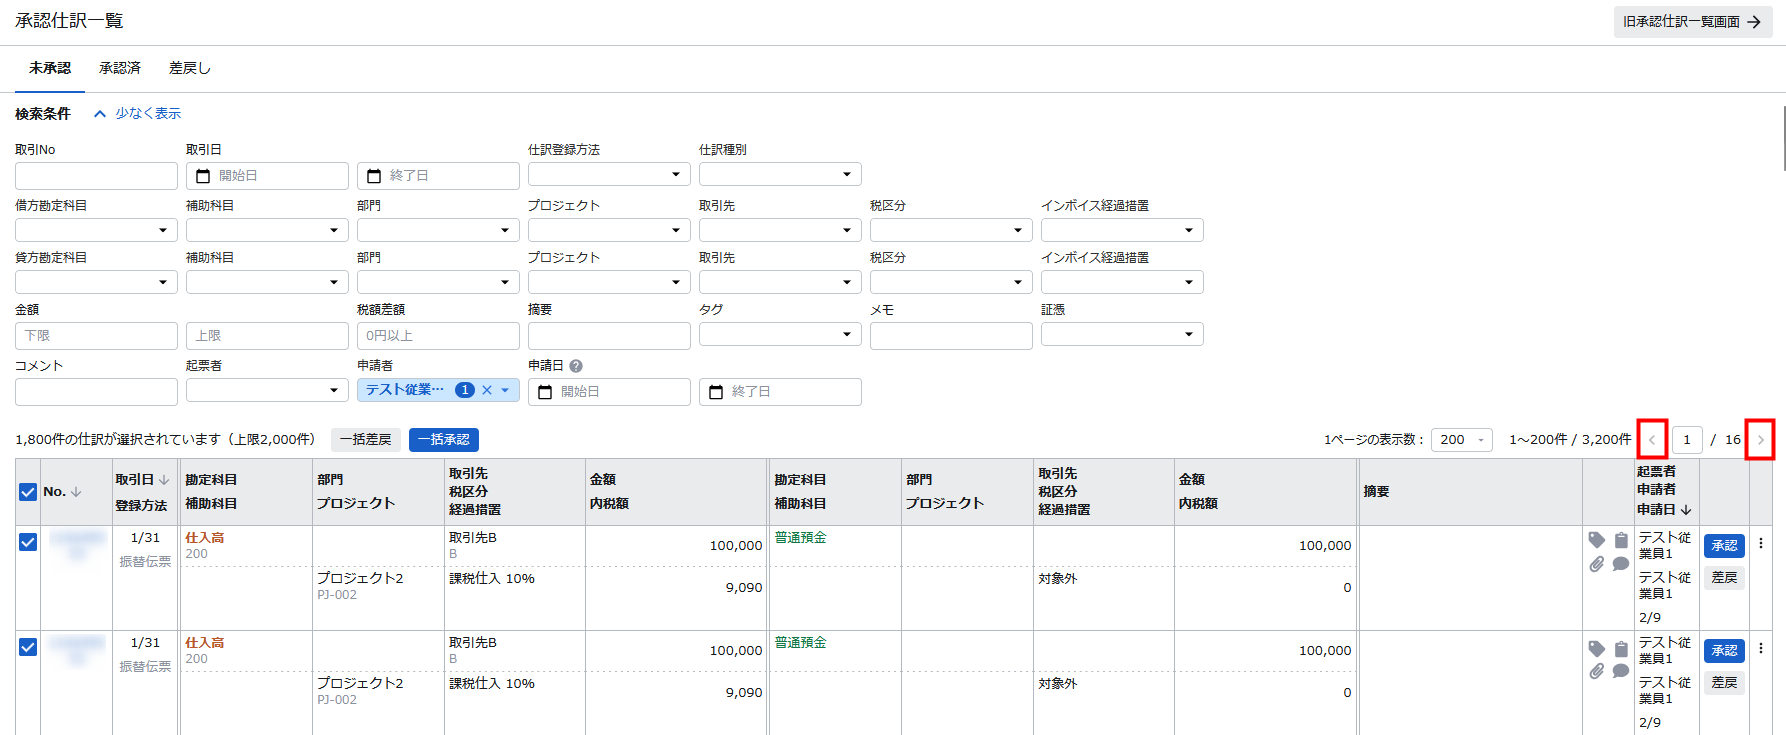Image resolution: width=1786 pixels, height=735 pixels.
Task: Open the 1ページの表示数 dropdown showing 200
Action: (x=1461, y=440)
